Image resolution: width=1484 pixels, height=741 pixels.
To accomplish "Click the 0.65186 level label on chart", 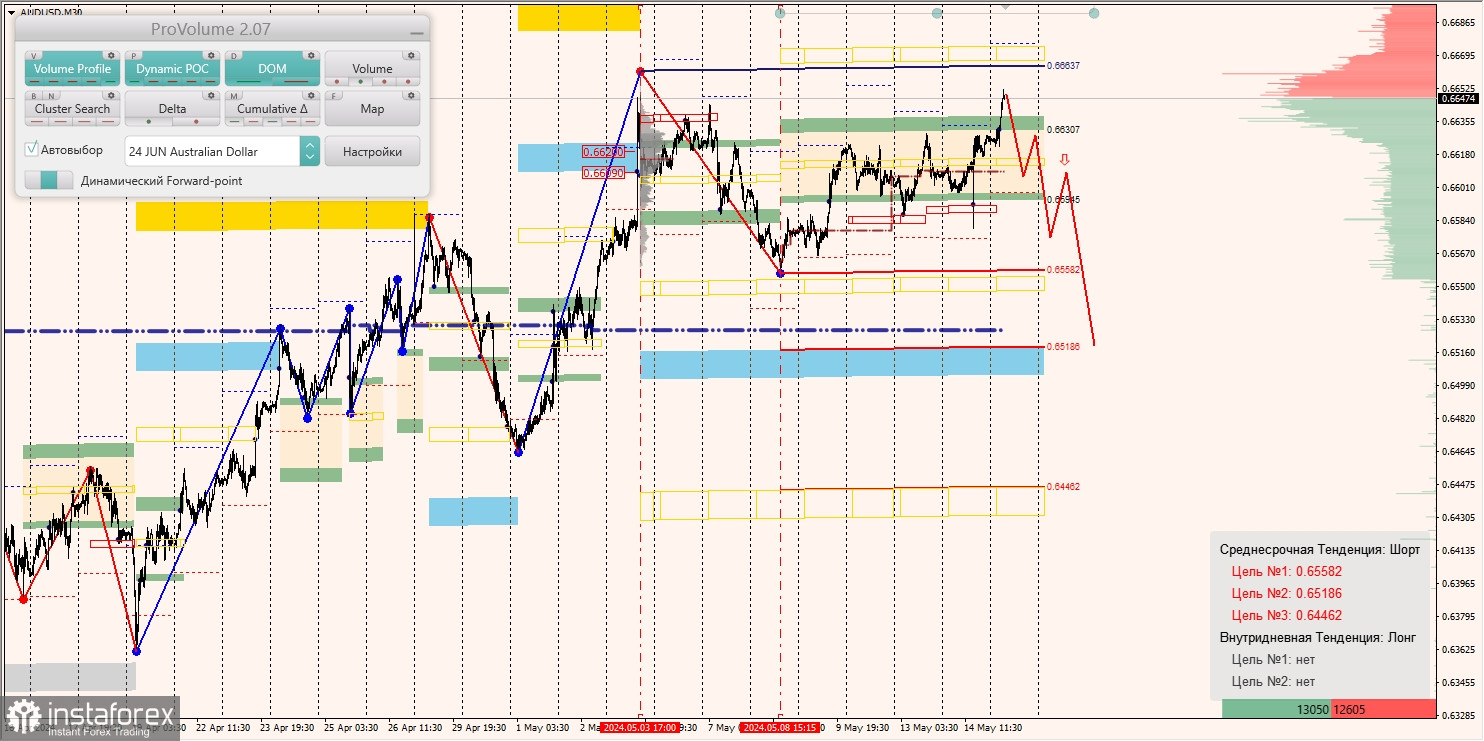I will point(1063,346).
